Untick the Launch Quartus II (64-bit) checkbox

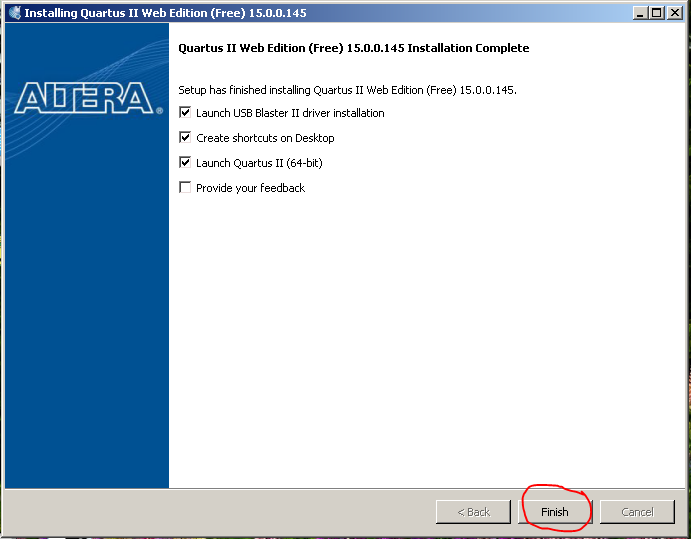tap(185, 163)
